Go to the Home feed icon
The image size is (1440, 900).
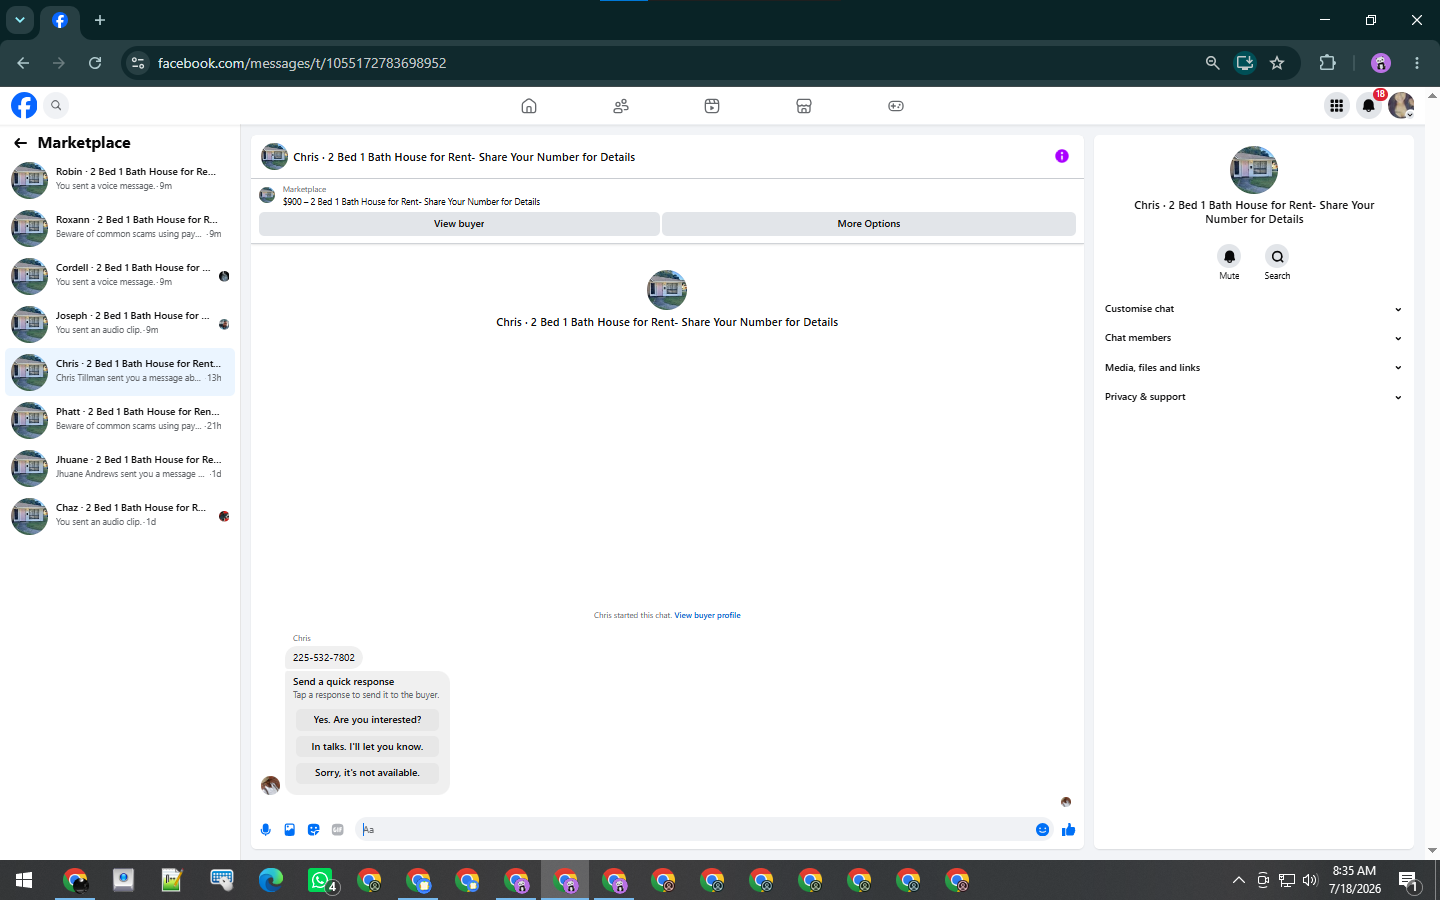[529, 106]
